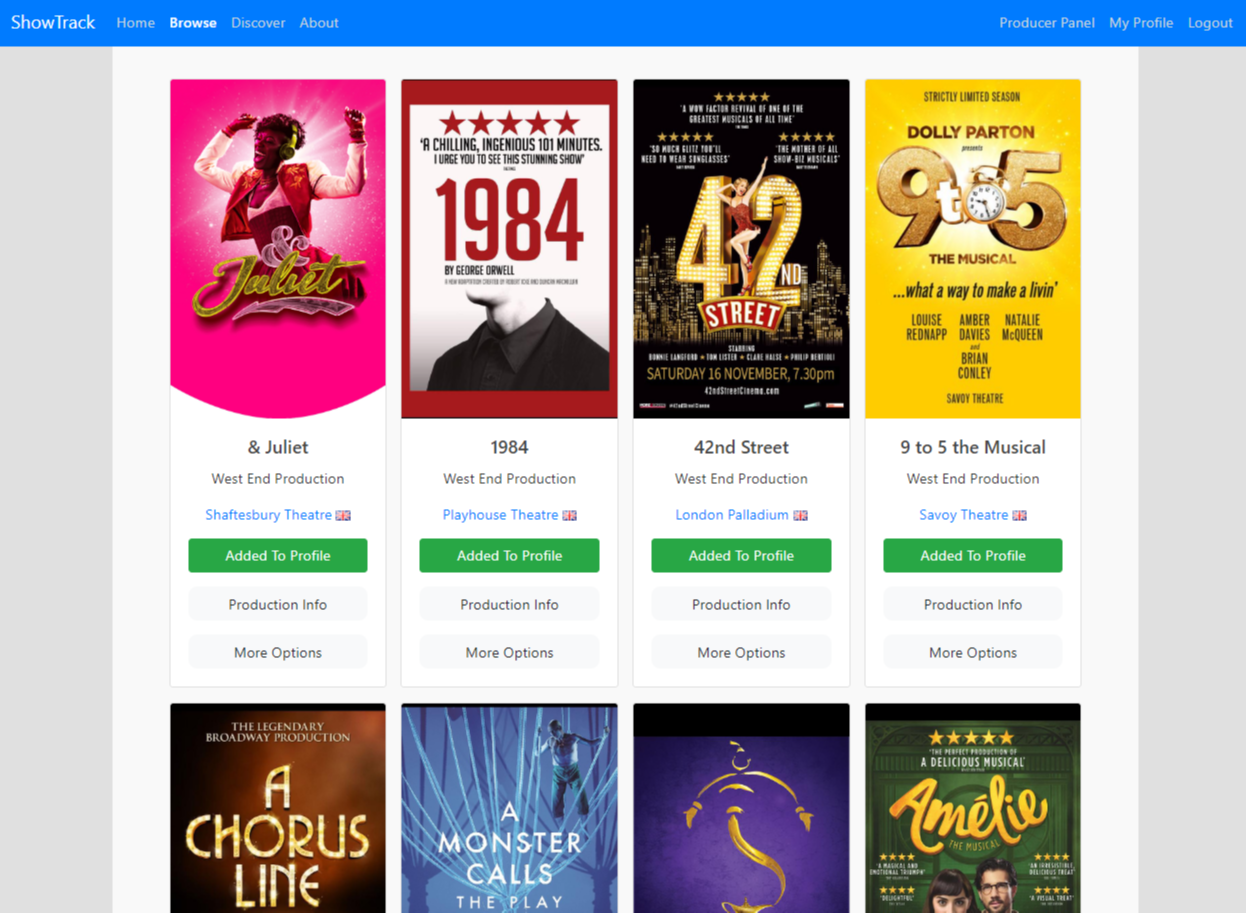Open More Options for 9 to 5

972,652
